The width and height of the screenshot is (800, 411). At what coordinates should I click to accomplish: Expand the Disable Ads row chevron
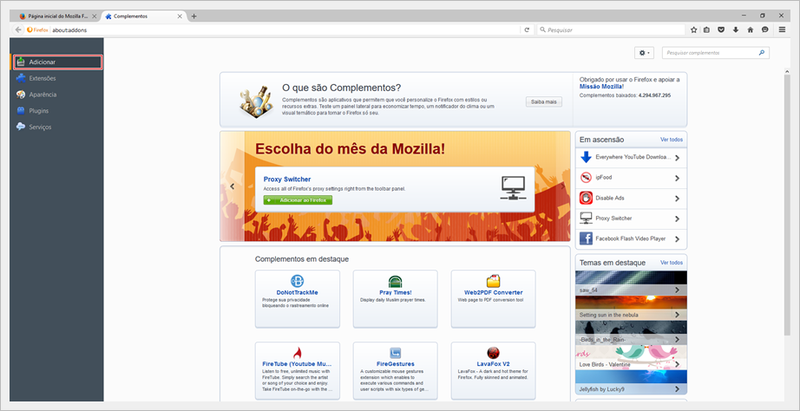point(677,198)
